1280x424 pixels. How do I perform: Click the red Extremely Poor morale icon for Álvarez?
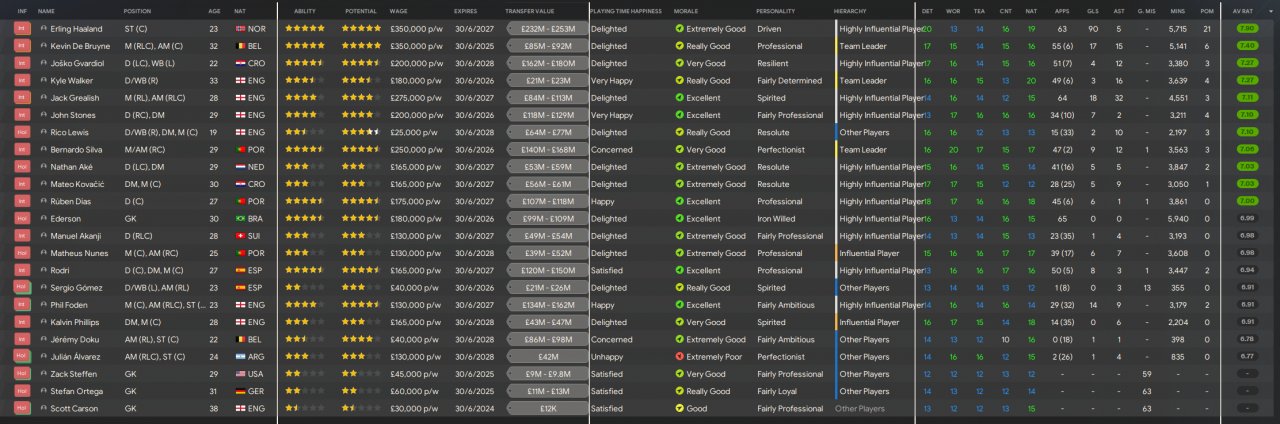click(680, 357)
